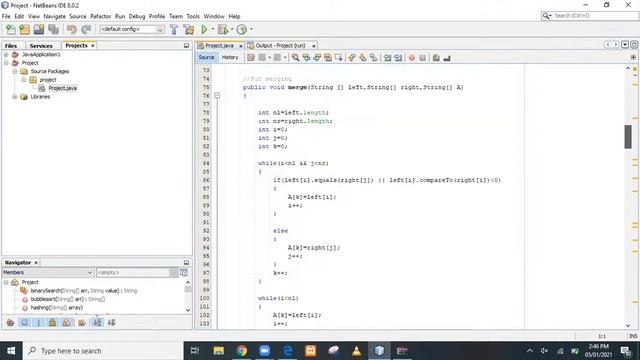Screen dimensions: 640x360
Task: Click the Find Selection magnifier icon in editor toolbar
Action: click(x=295, y=58)
